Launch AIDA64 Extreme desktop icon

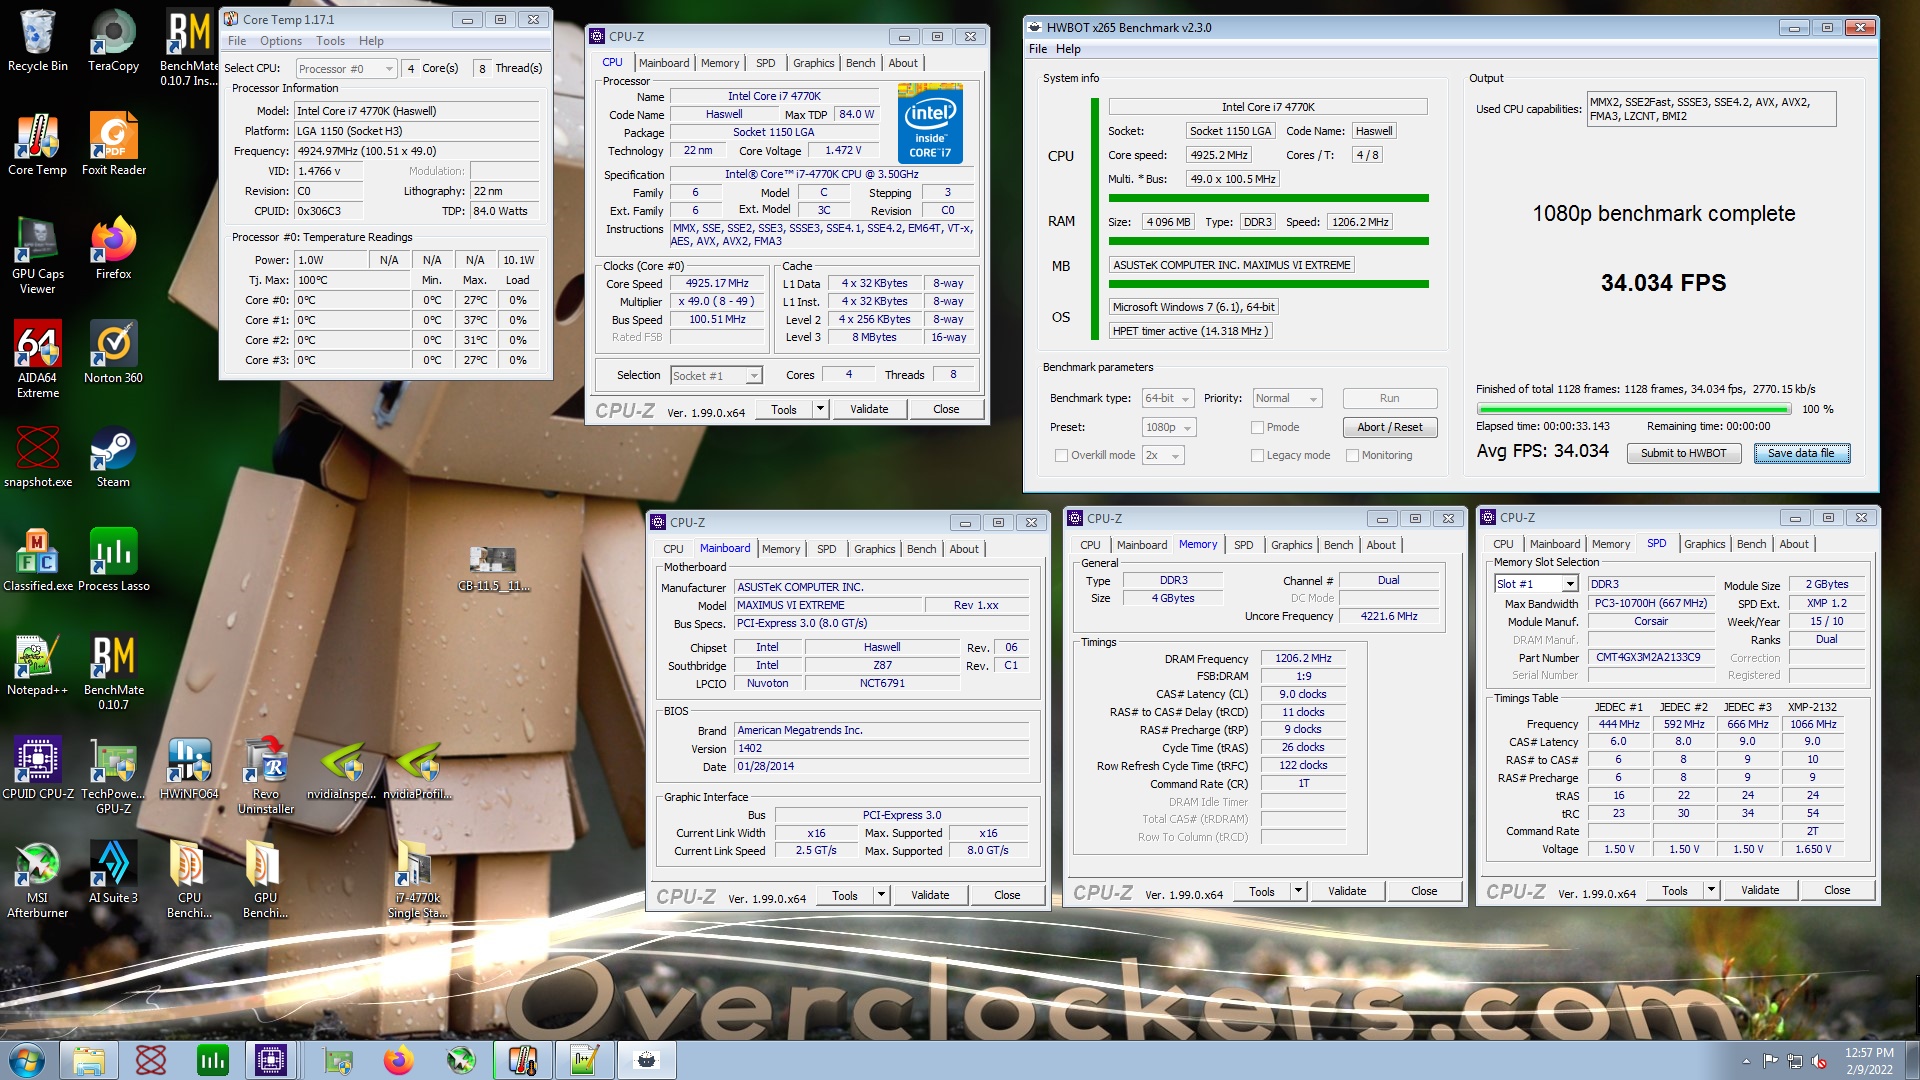pos(37,360)
